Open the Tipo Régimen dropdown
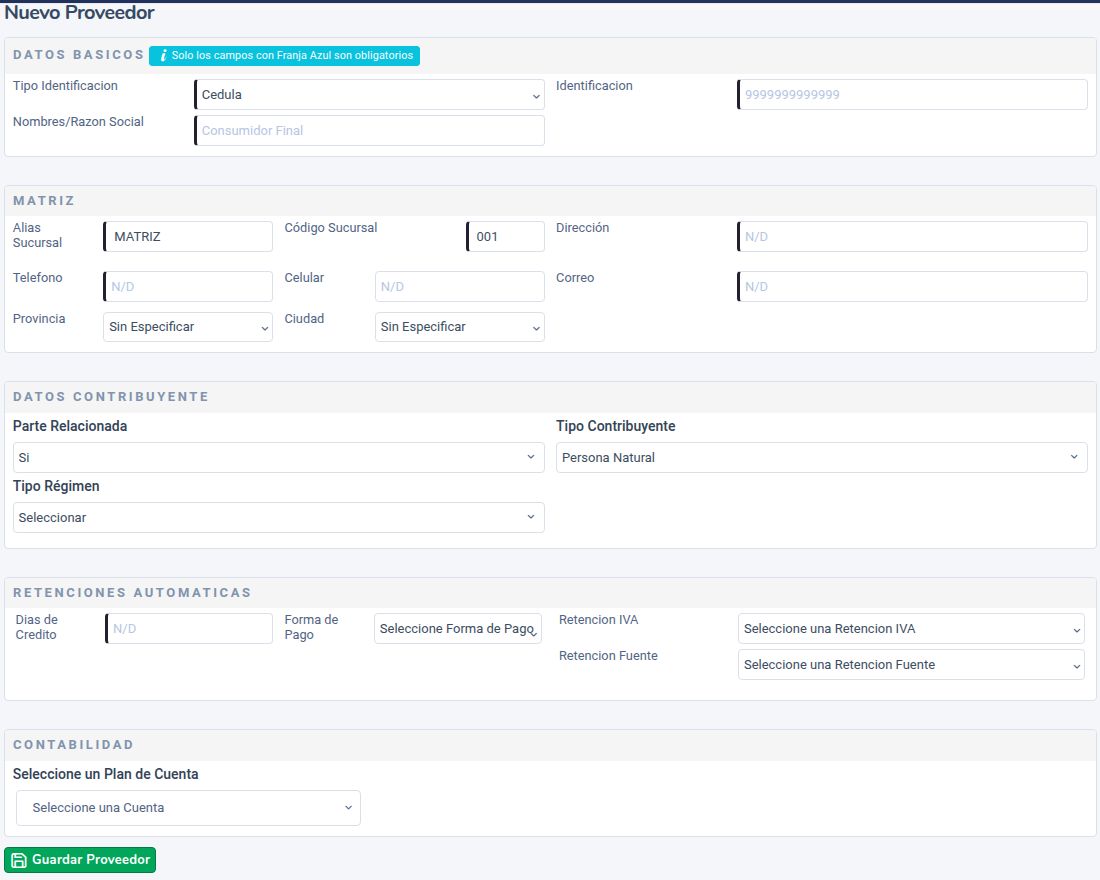Screen dimensions: 1100x880 (x=279, y=517)
